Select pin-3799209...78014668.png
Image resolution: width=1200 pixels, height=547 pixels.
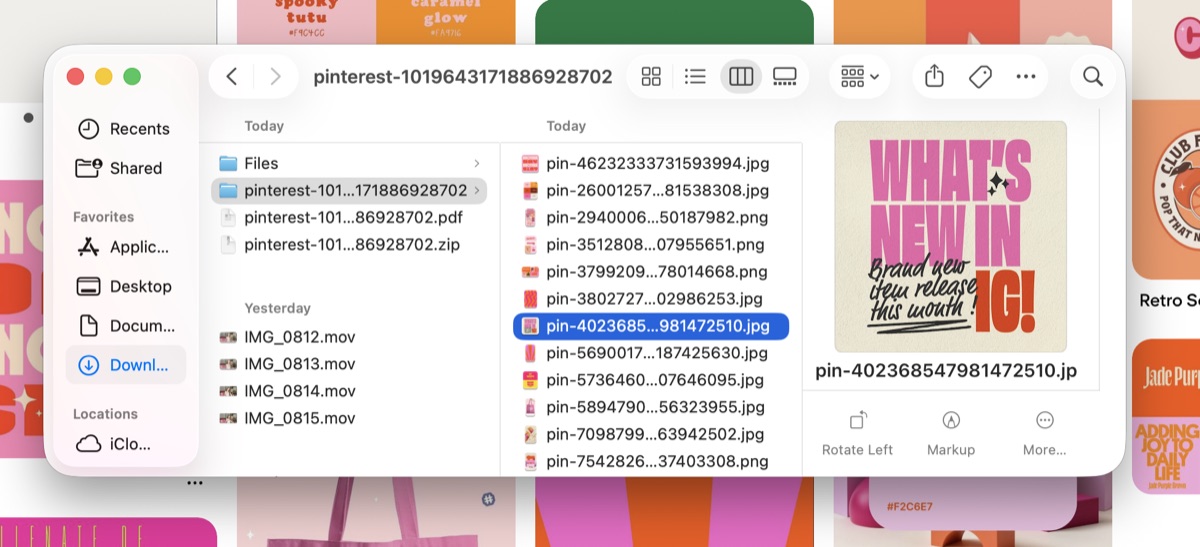coord(651,271)
